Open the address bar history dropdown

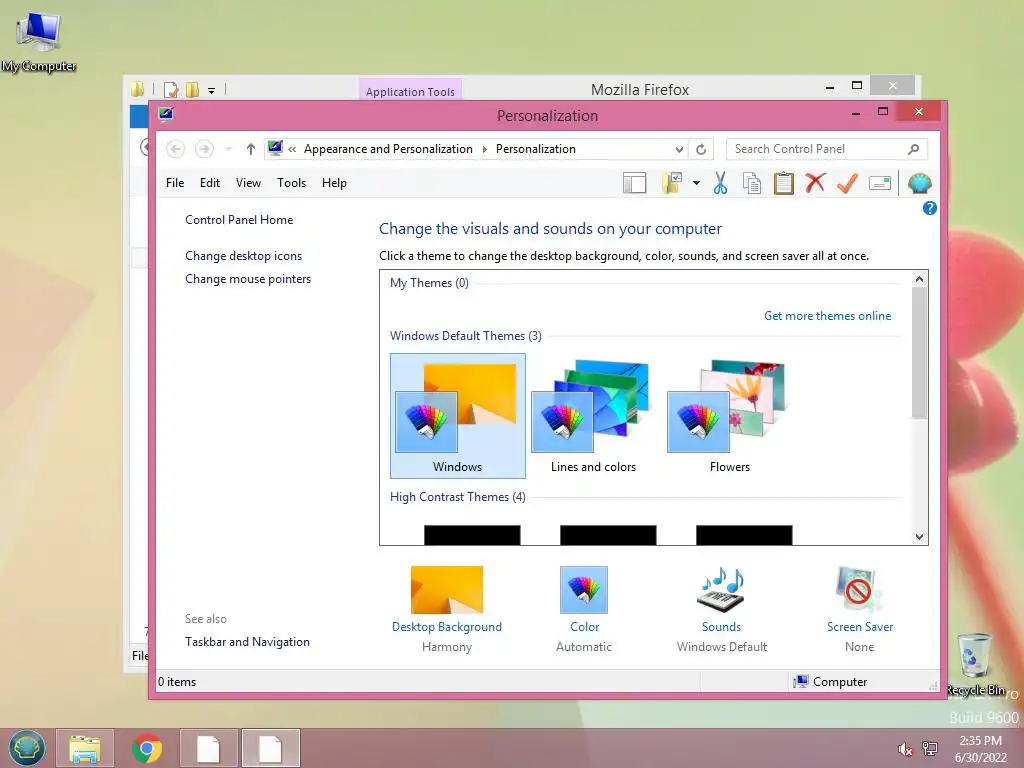(679, 150)
